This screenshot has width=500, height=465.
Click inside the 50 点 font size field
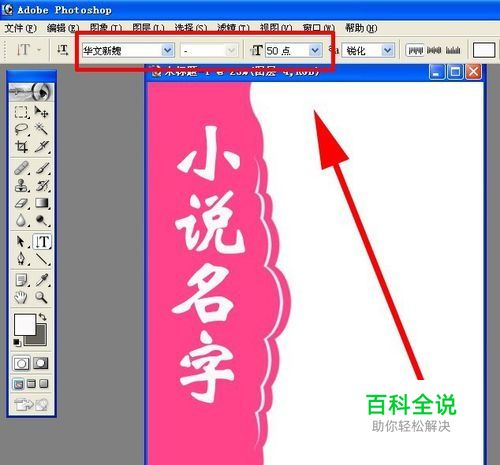click(287, 51)
